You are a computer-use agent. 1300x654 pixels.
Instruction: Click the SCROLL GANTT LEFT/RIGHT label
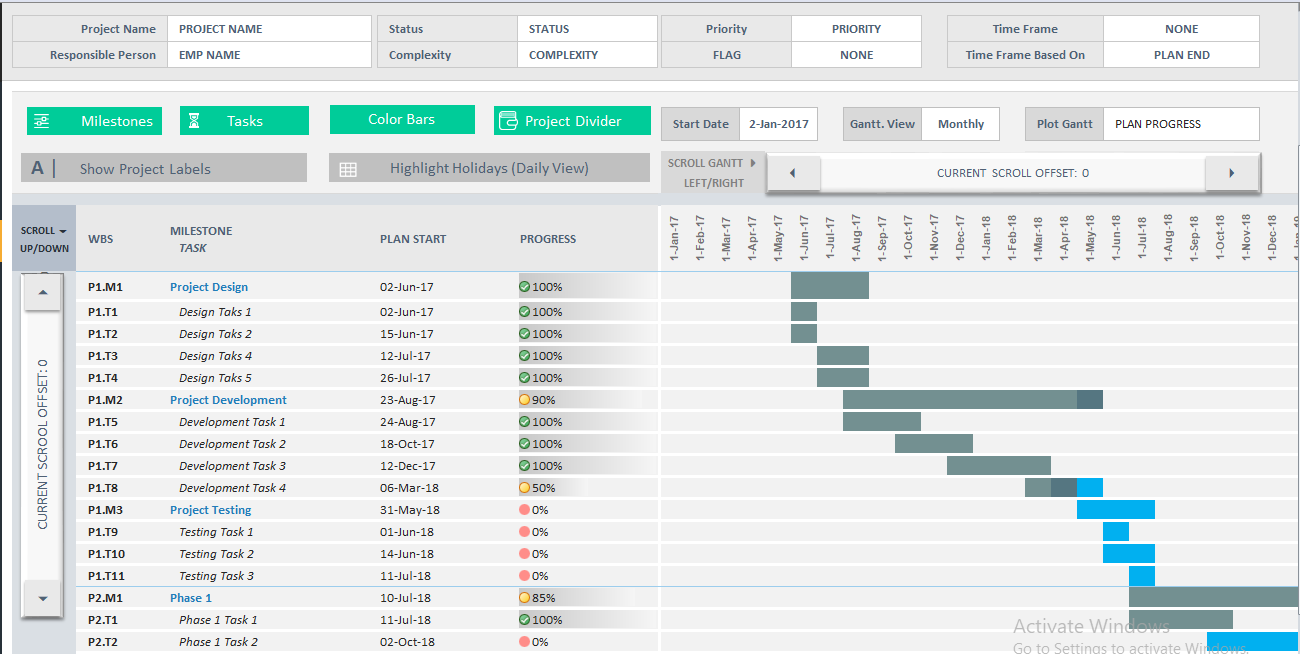[x=710, y=170]
